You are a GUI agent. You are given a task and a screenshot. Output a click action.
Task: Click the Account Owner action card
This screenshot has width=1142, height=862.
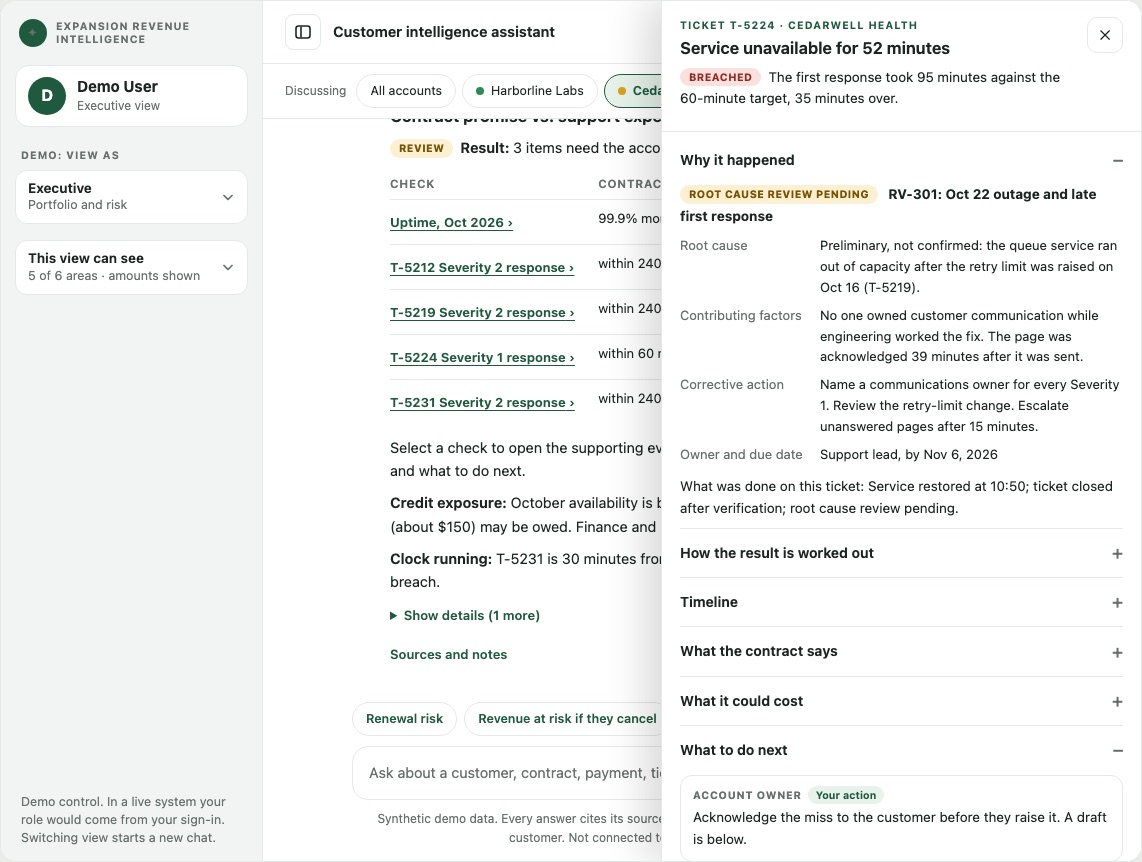coord(901,818)
